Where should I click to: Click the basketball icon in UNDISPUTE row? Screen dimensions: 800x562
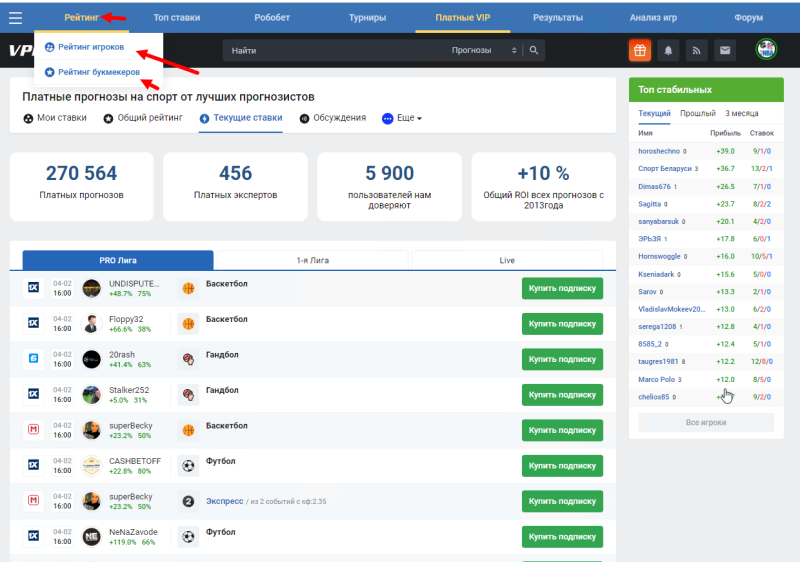tap(188, 289)
